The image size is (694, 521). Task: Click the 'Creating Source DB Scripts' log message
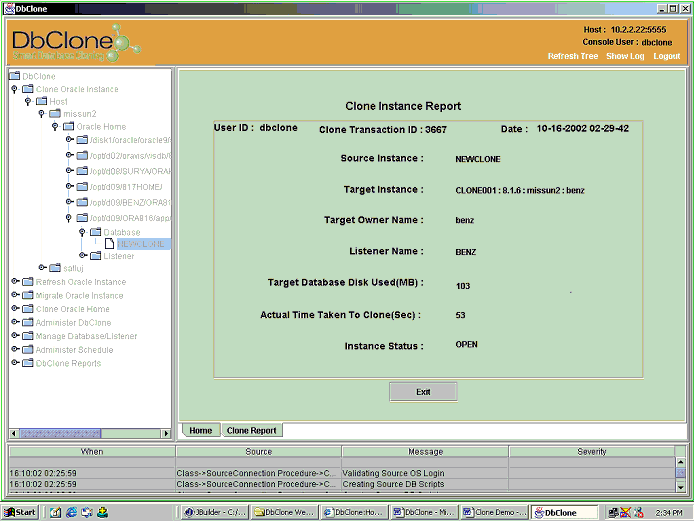pyautogui.click(x=393, y=484)
